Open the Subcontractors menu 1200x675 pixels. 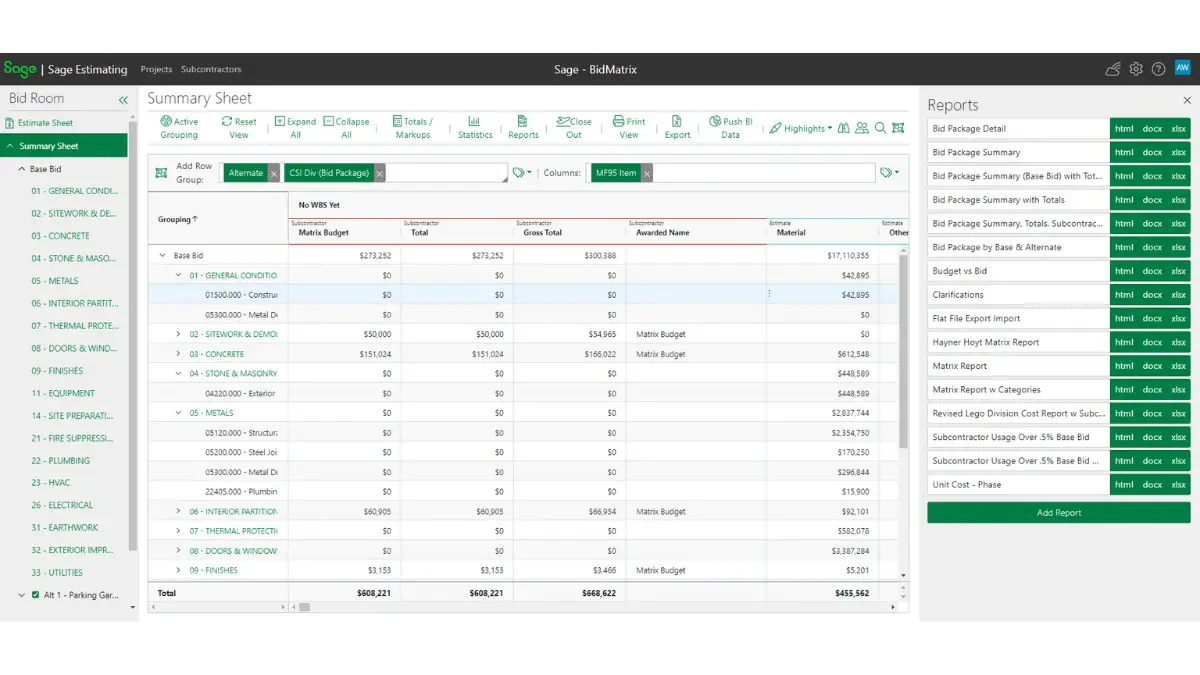click(211, 69)
